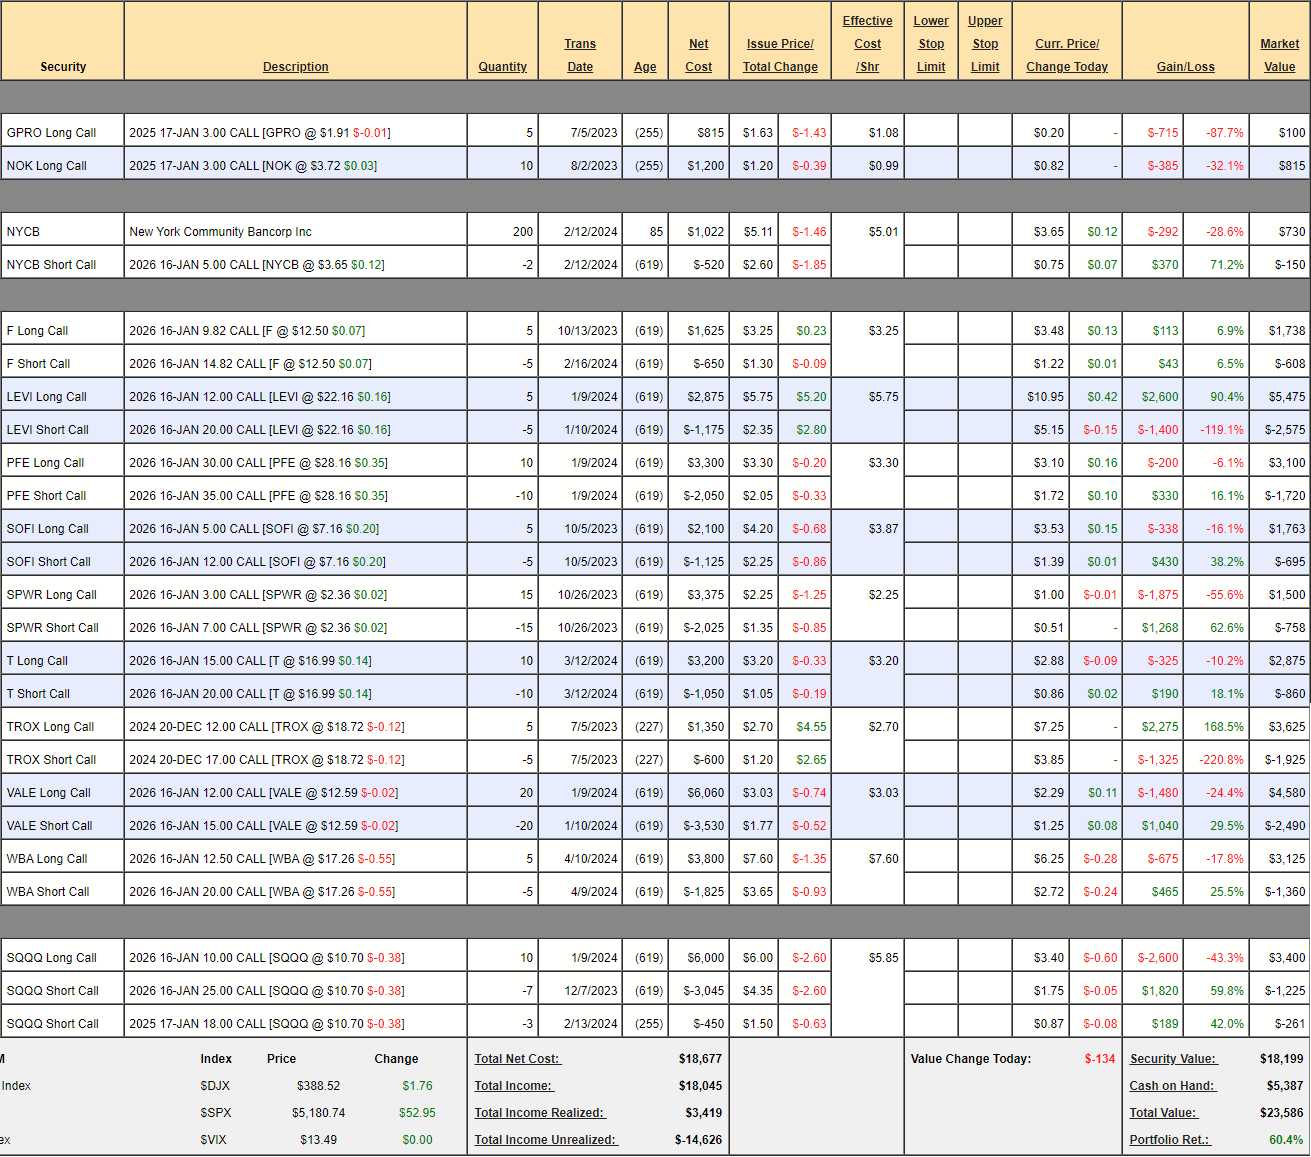Open the Total Net Cost link
The image size is (1311, 1157).
pos(517,1059)
